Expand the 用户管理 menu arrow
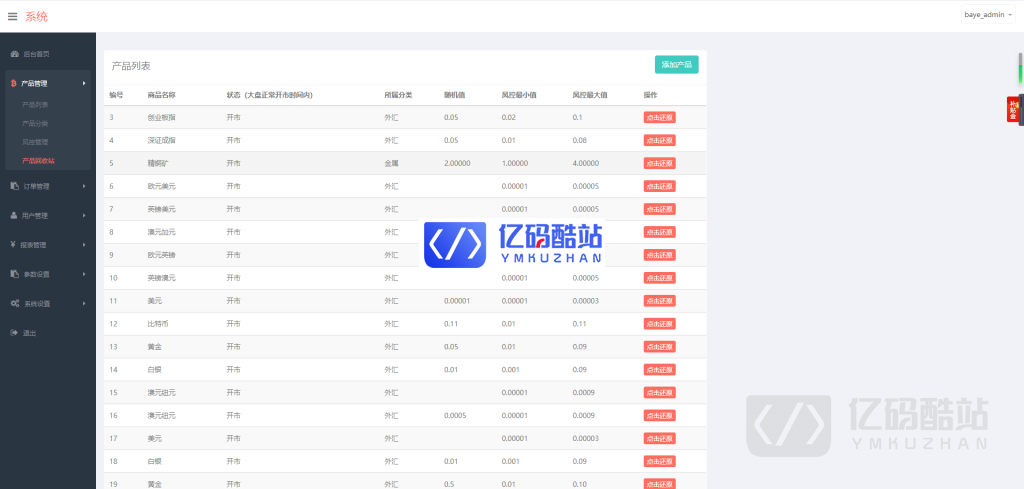This screenshot has height=489, width=1024. click(84, 215)
